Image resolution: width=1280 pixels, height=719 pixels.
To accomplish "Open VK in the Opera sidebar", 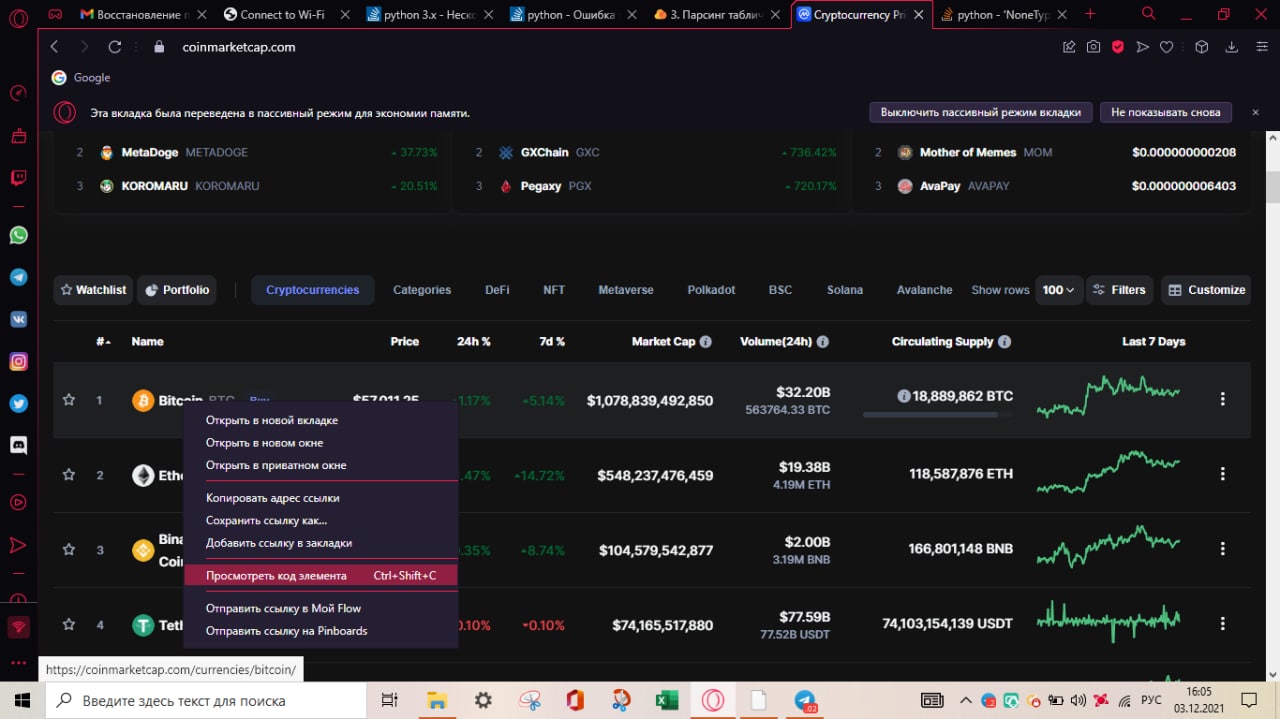I will click(x=18, y=319).
